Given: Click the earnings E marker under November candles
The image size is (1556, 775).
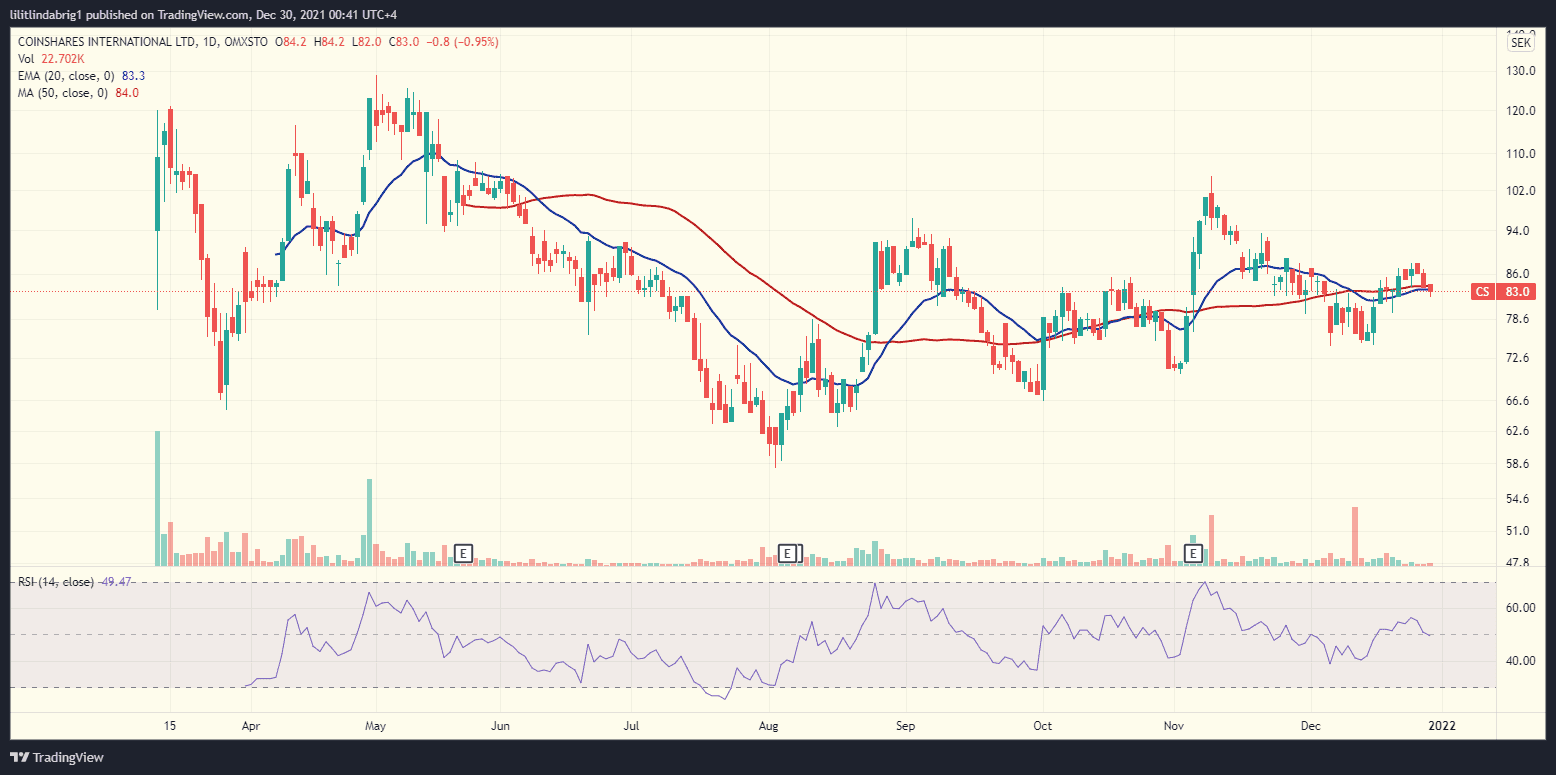Looking at the screenshot, I should [x=1193, y=551].
